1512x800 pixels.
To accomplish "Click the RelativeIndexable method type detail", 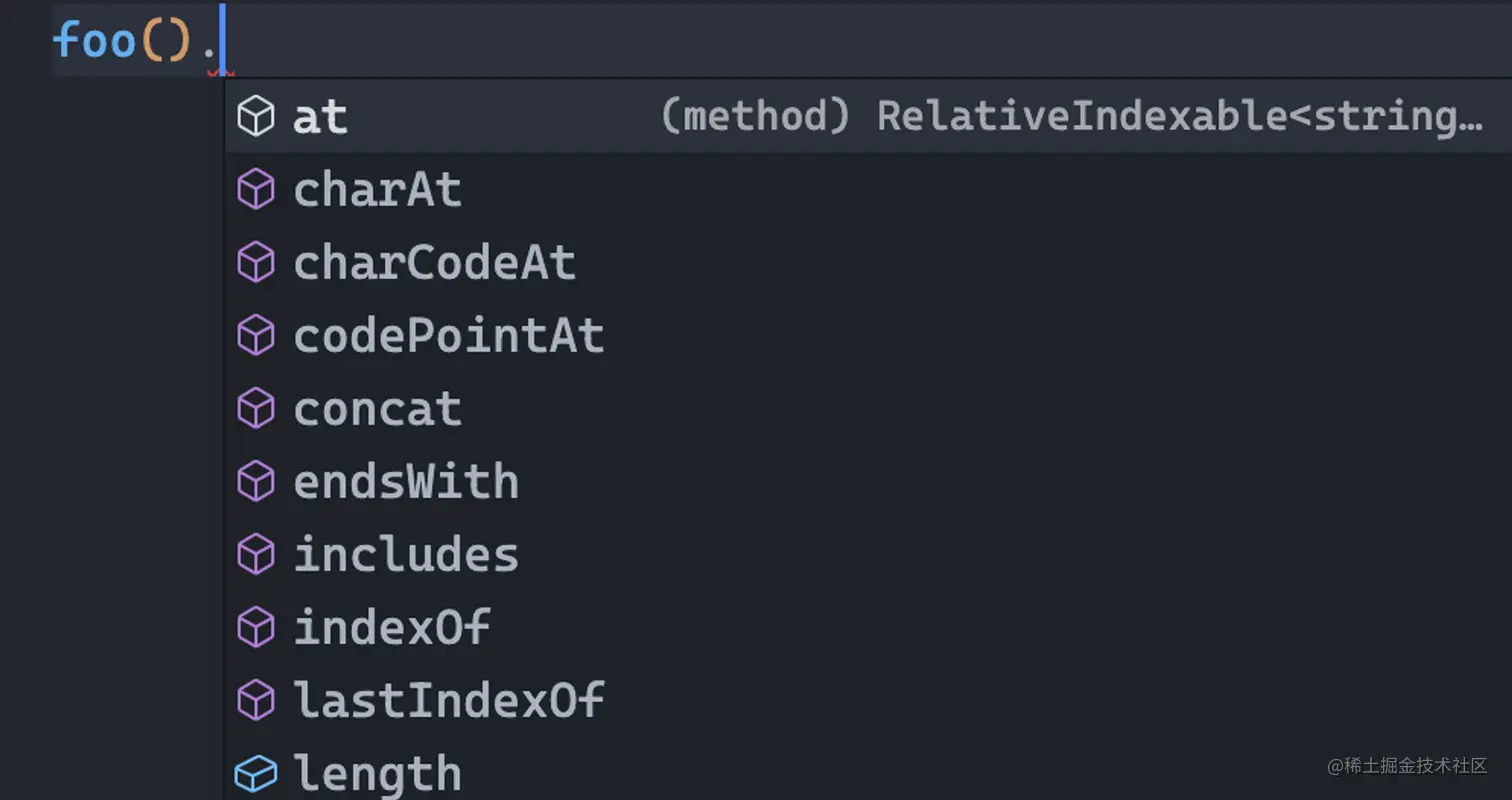I will click(1071, 117).
